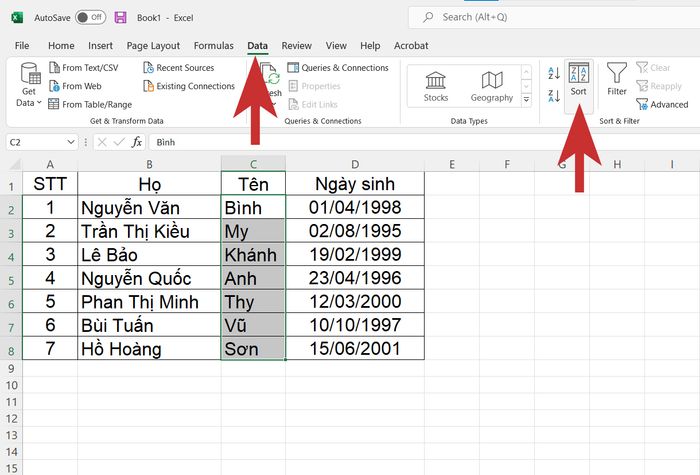
Task: Toggle the AutoSave switch
Action: pos(90,18)
